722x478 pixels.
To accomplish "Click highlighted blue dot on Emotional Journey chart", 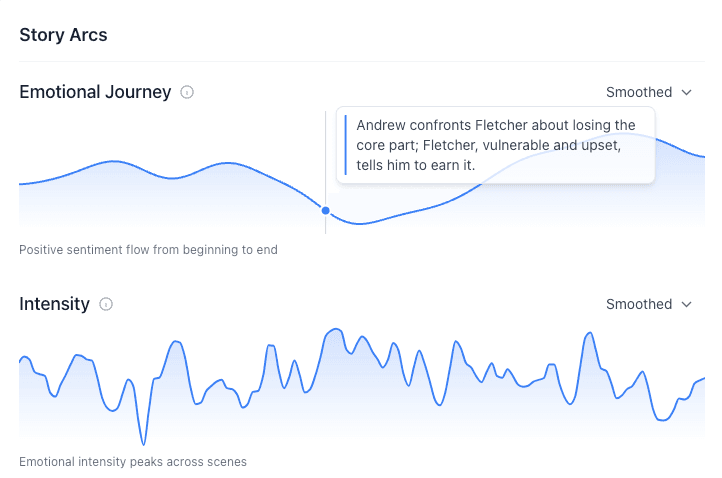I will pos(325,210).
